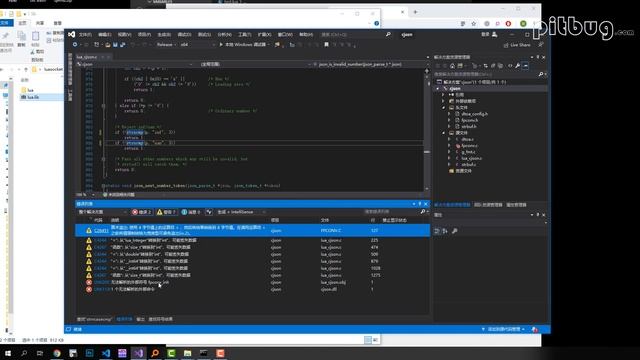Viewport: 640px width, 360px height.
Task: Click the Properties wrench icon in Solution Explorer
Action: [x=517, y=66]
